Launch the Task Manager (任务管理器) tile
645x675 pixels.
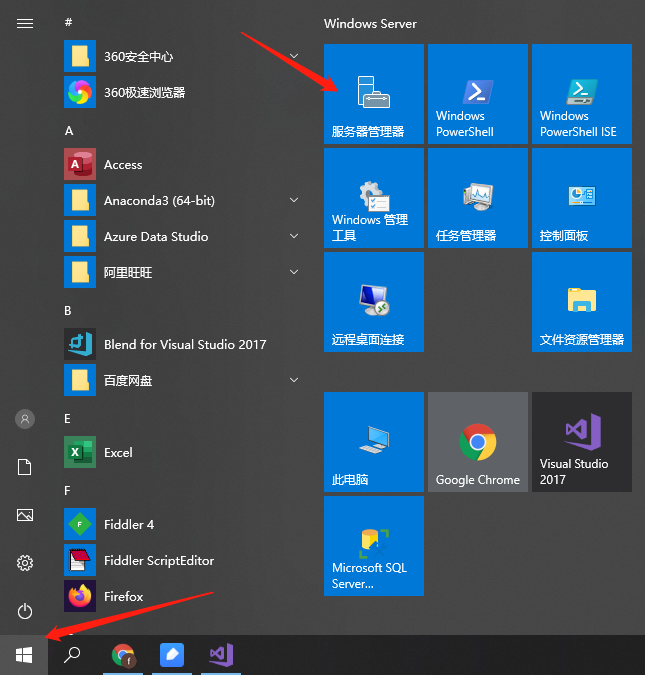[x=478, y=198]
